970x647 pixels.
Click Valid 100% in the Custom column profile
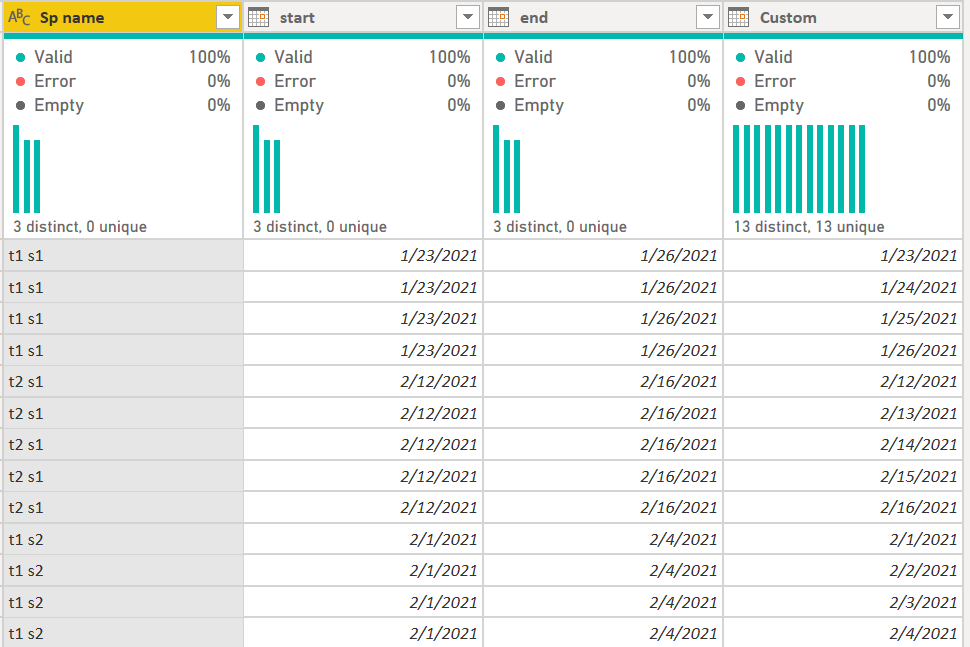click(x=843, y=57)
